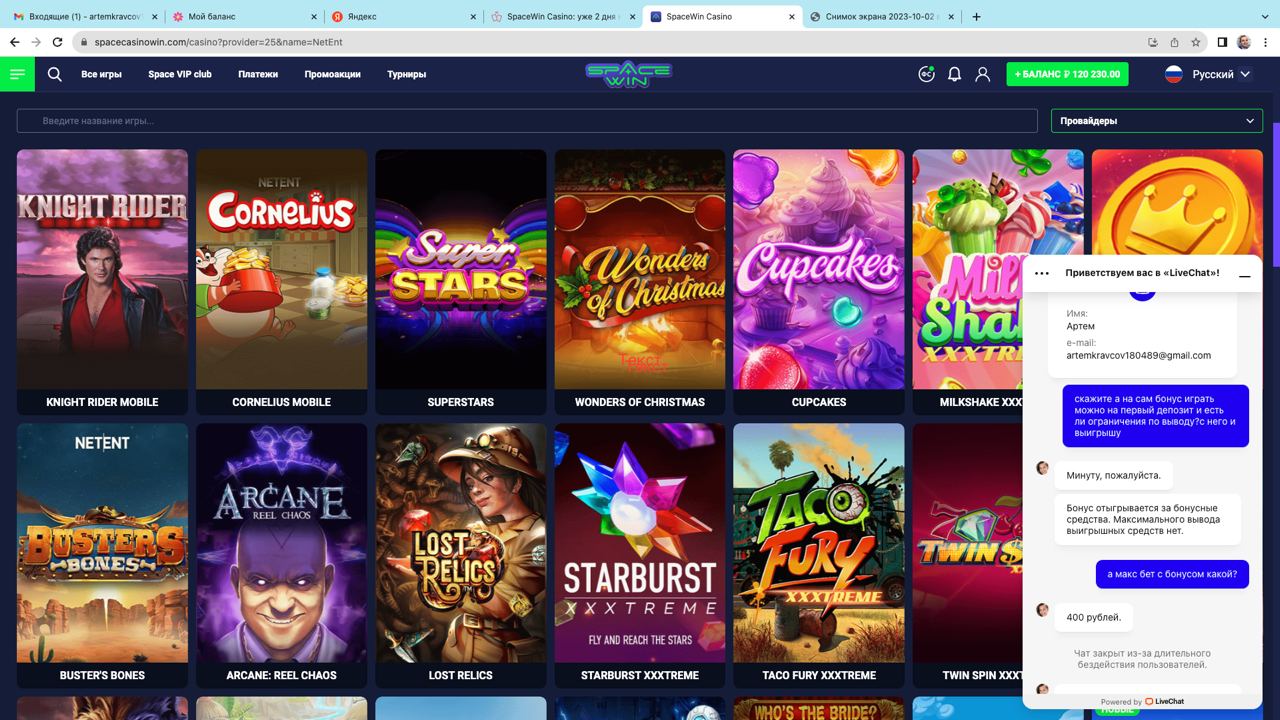Open the green hamburger side menu
1280x720 pixels.
17,74
